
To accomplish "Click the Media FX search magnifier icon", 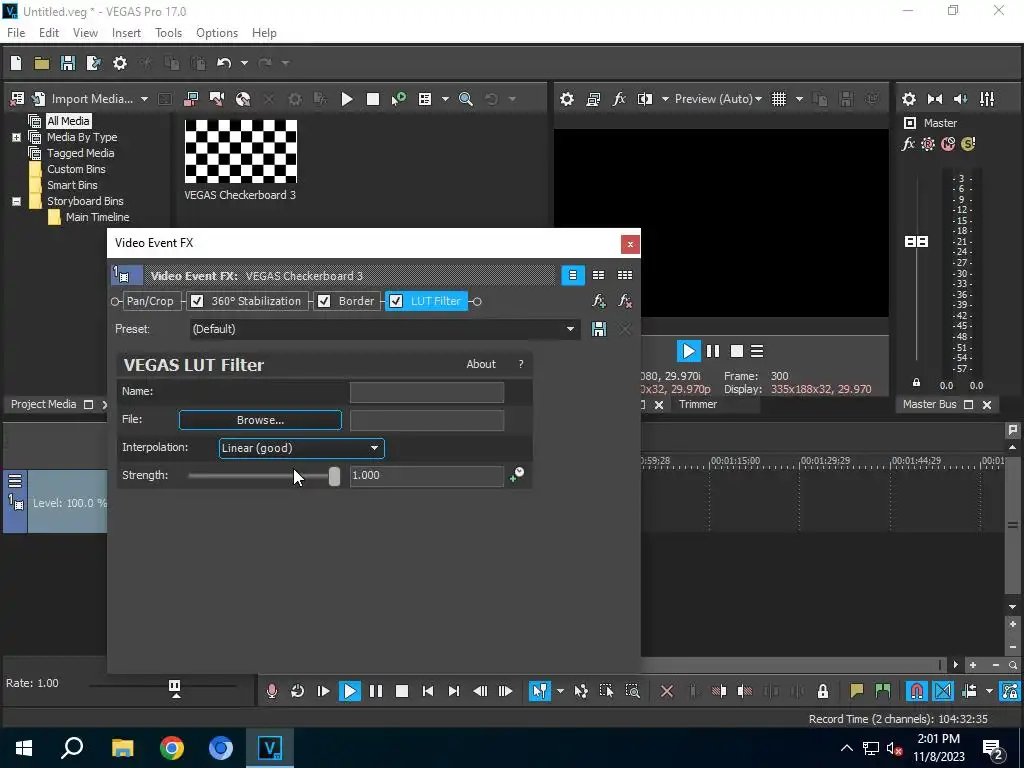I will pos(466,99).
